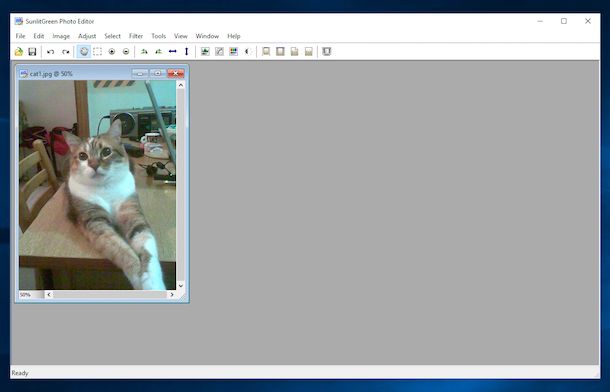Open the Adjust menu
The height and width of the screenshot is (392, 610).
pos(87,36)
